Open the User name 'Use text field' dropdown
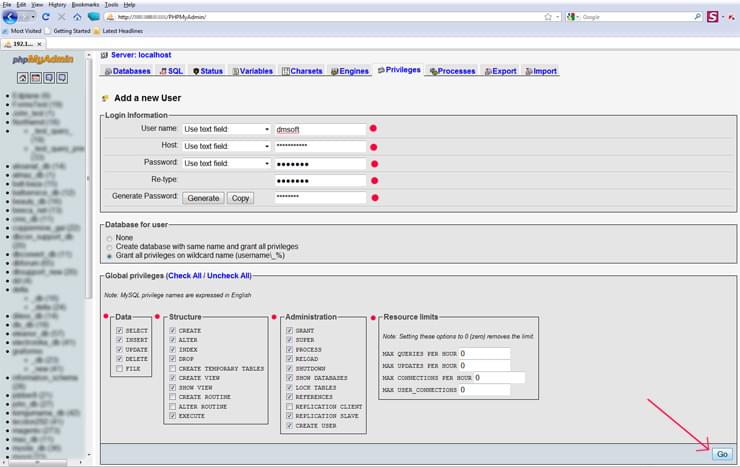This screenshot has height=467, width=740. pyautogui.click(x=227, y=129)
